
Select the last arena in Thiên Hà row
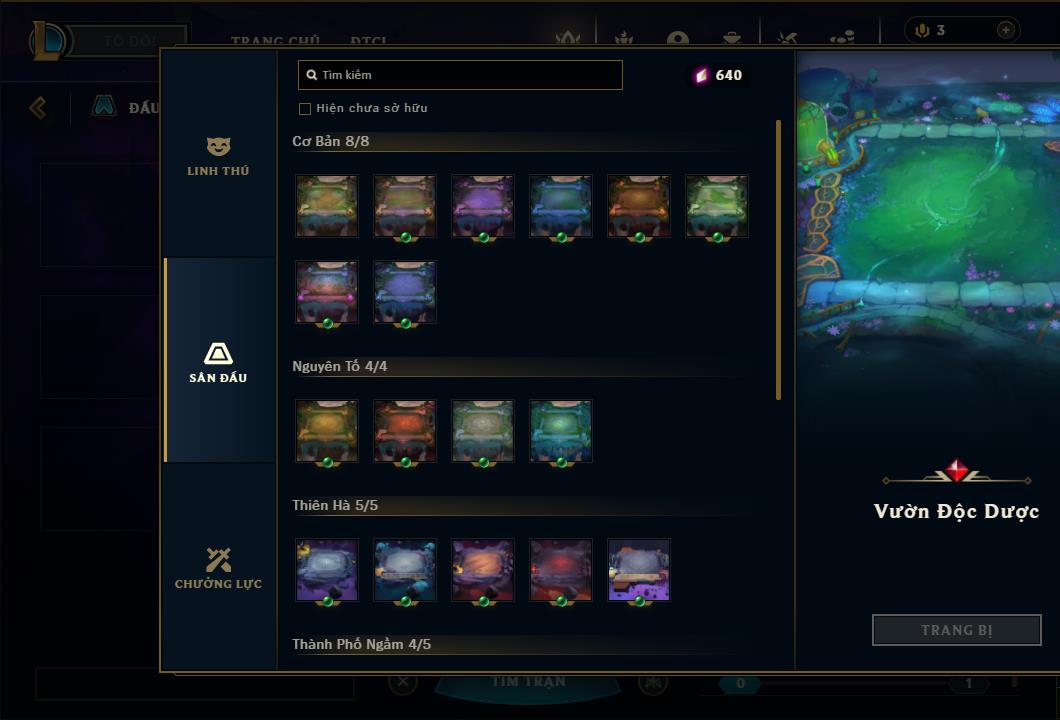[x=639, y=569]
